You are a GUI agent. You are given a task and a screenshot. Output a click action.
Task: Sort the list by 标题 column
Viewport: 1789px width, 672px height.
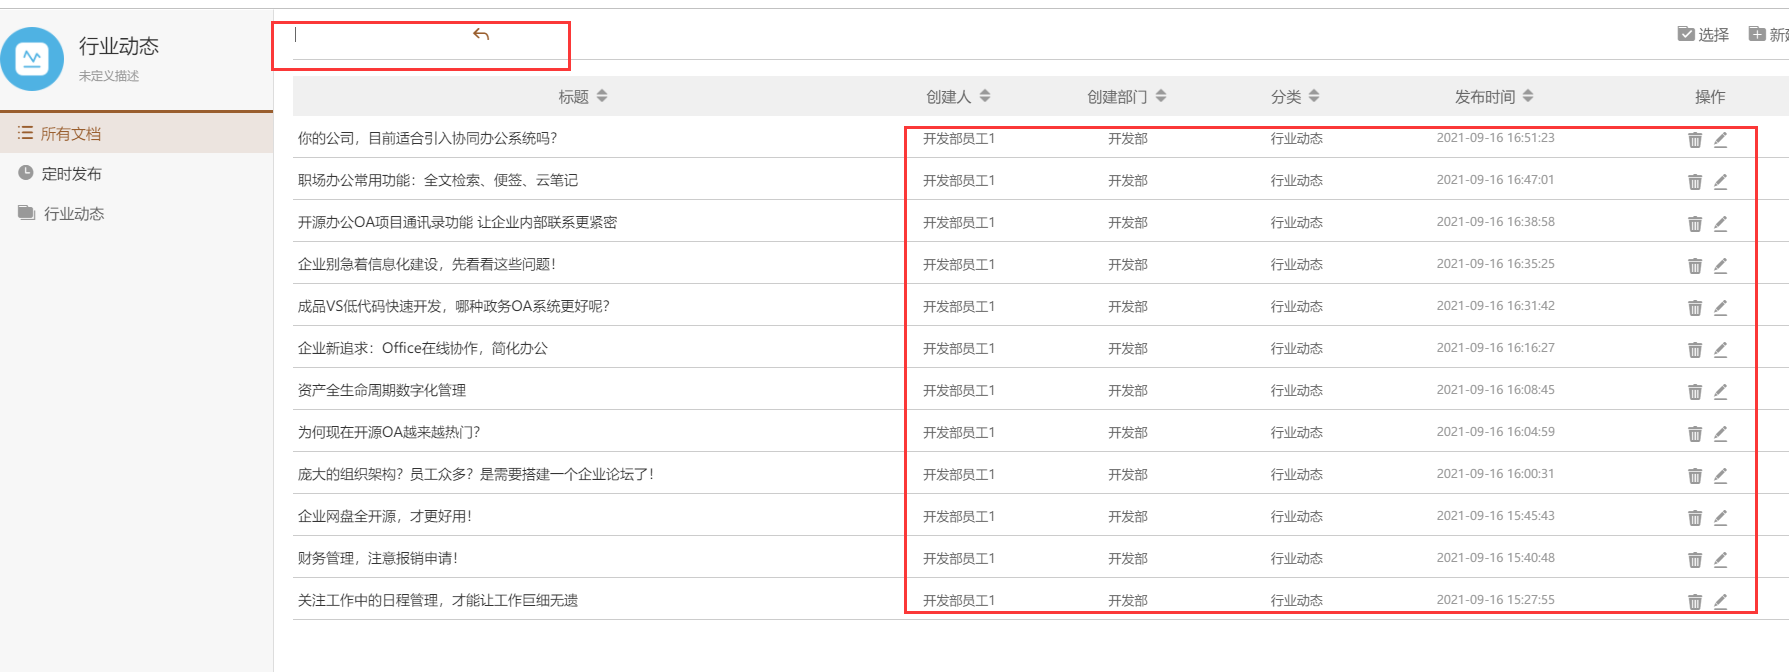click(x=602, y=97)
